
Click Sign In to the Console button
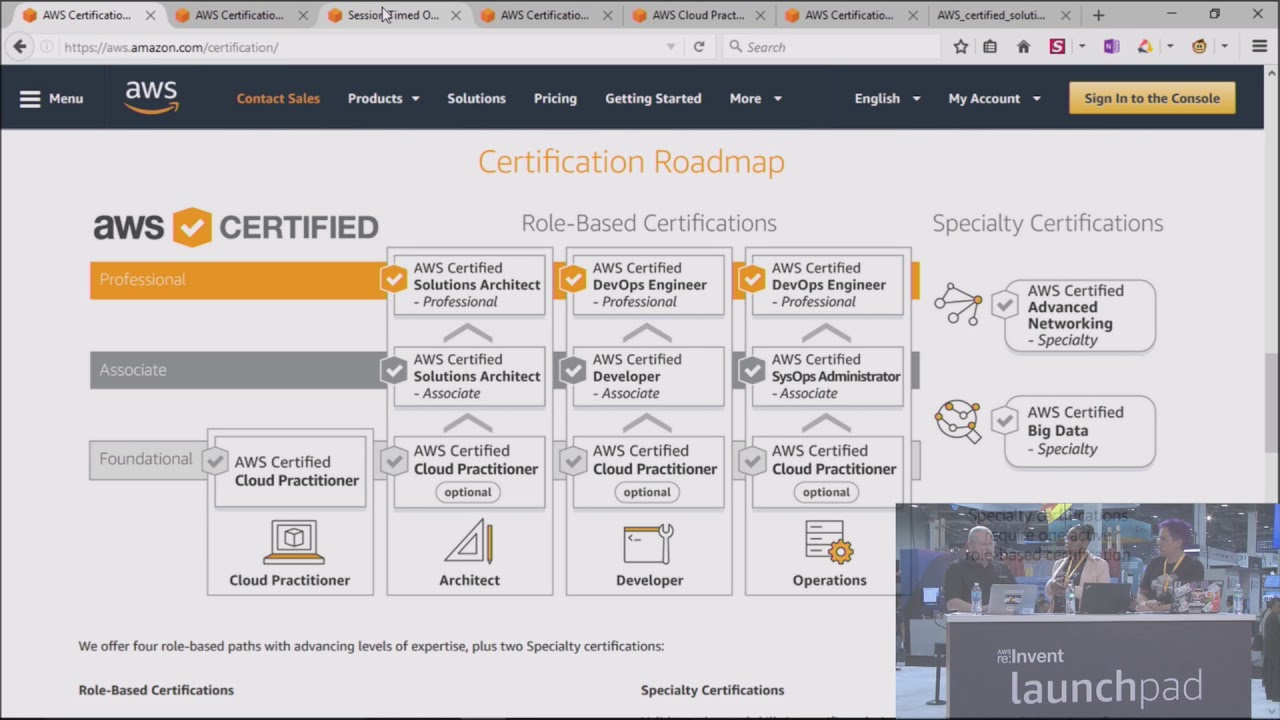[x=1152, y=98]
